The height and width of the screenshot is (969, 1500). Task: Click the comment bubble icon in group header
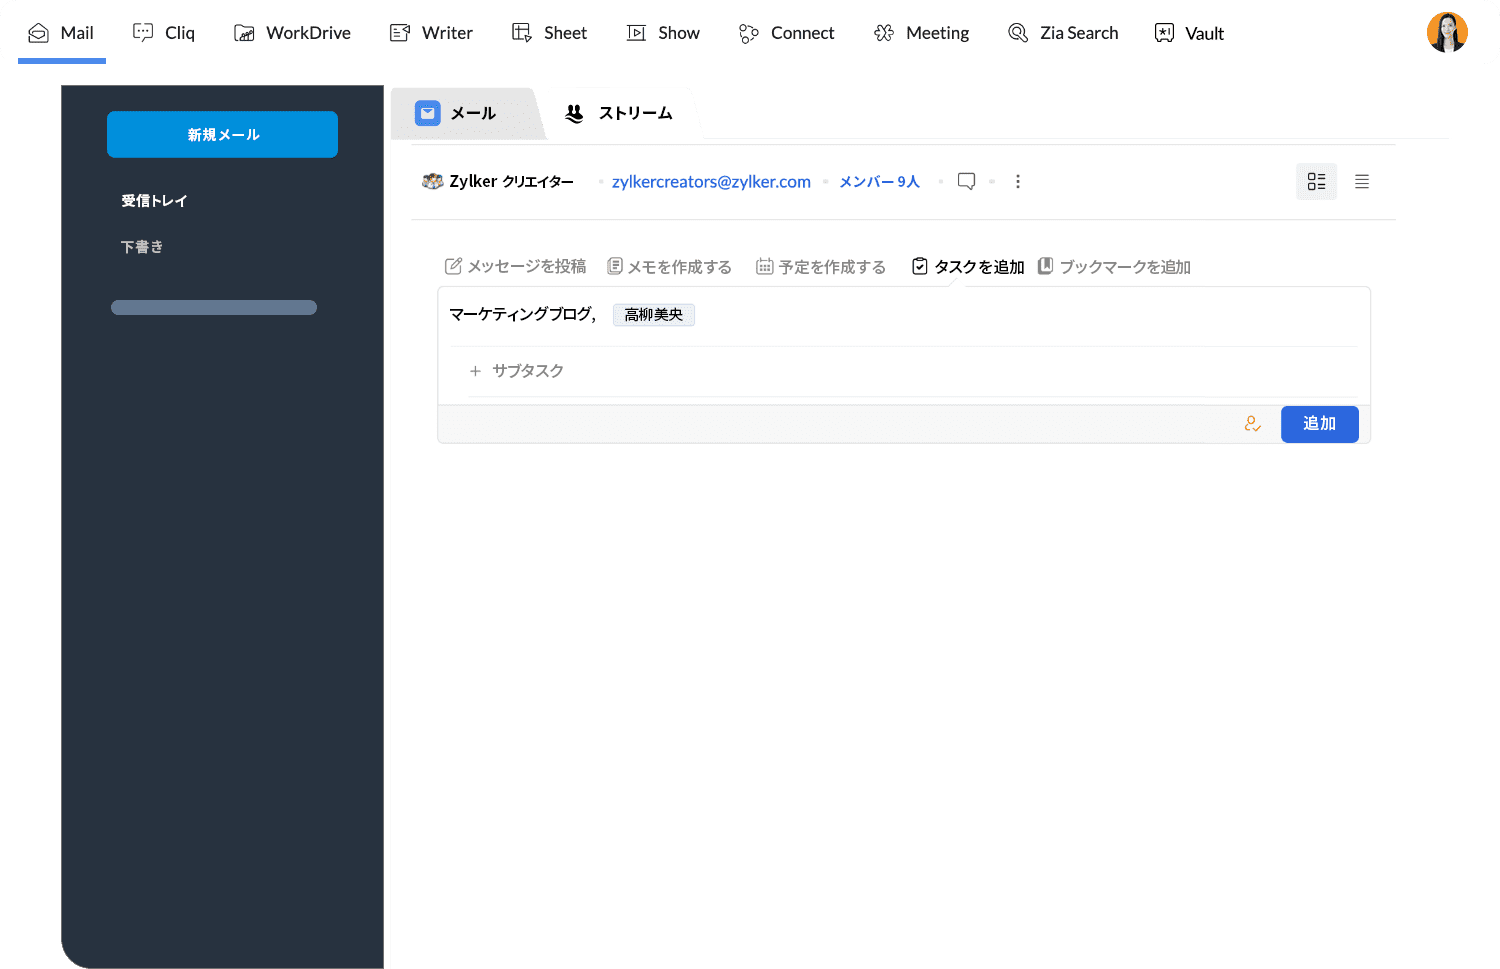[966, 181]
